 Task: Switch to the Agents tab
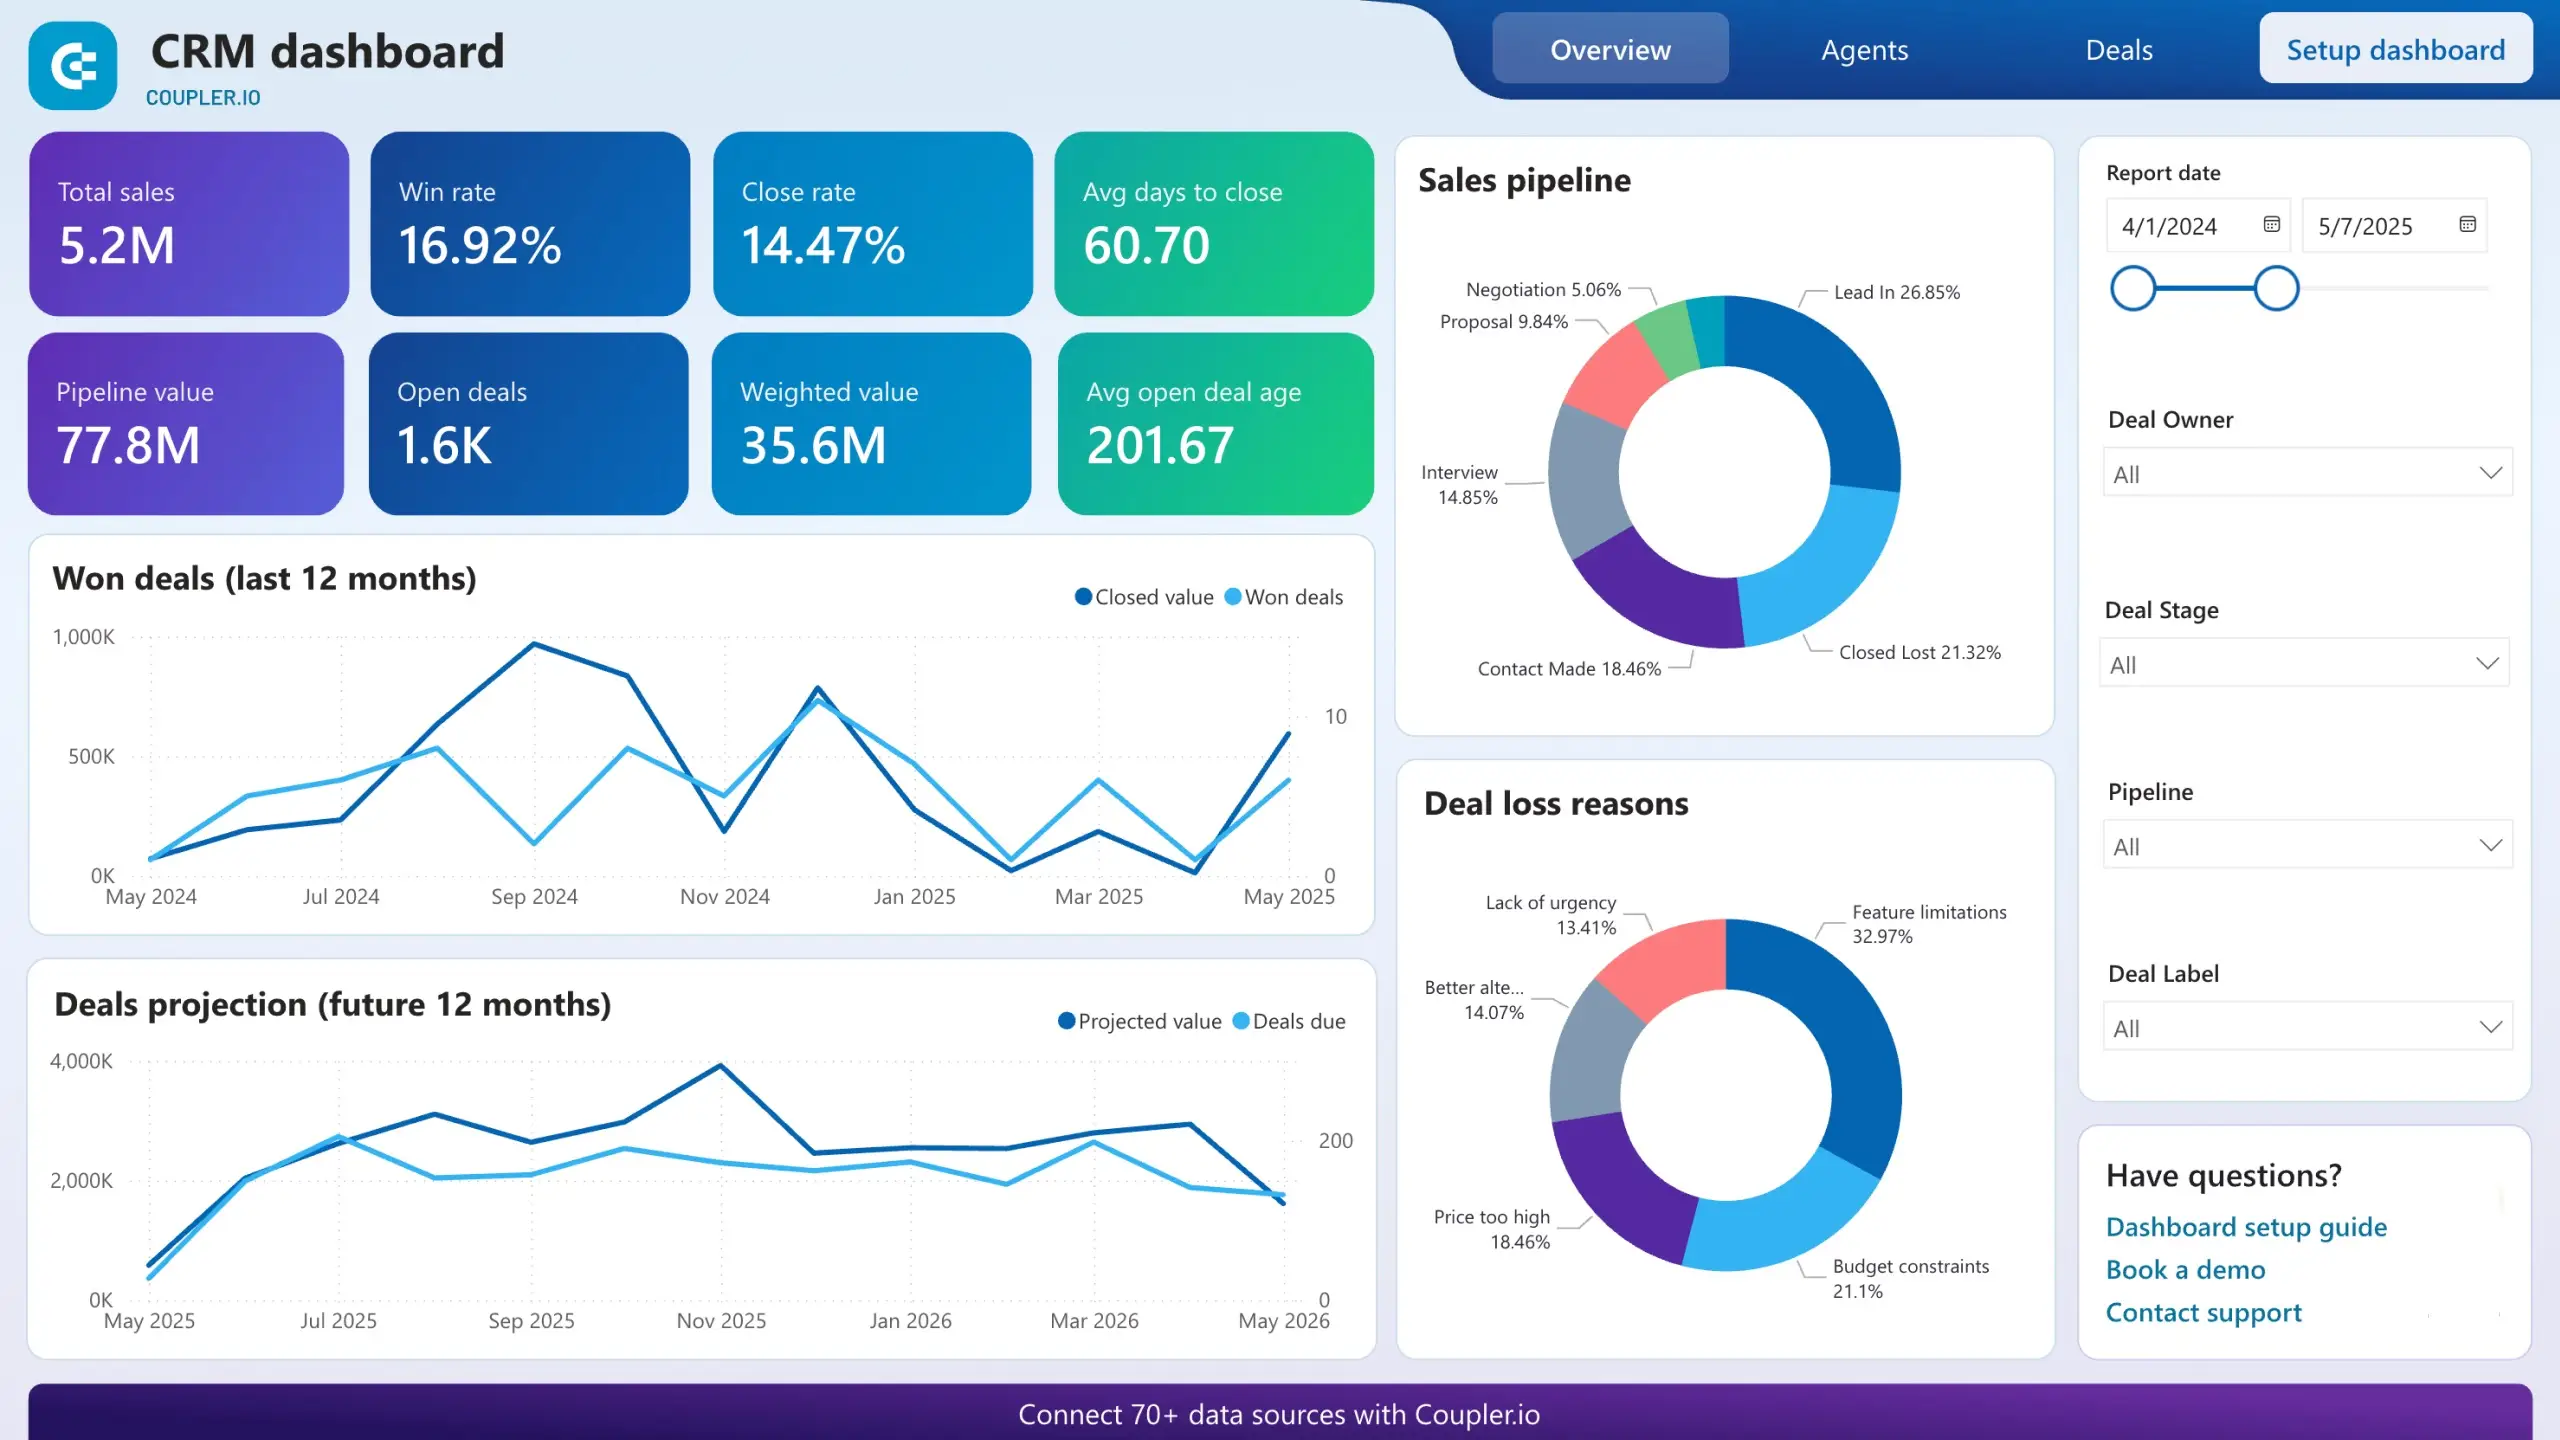coord(1864,49)
